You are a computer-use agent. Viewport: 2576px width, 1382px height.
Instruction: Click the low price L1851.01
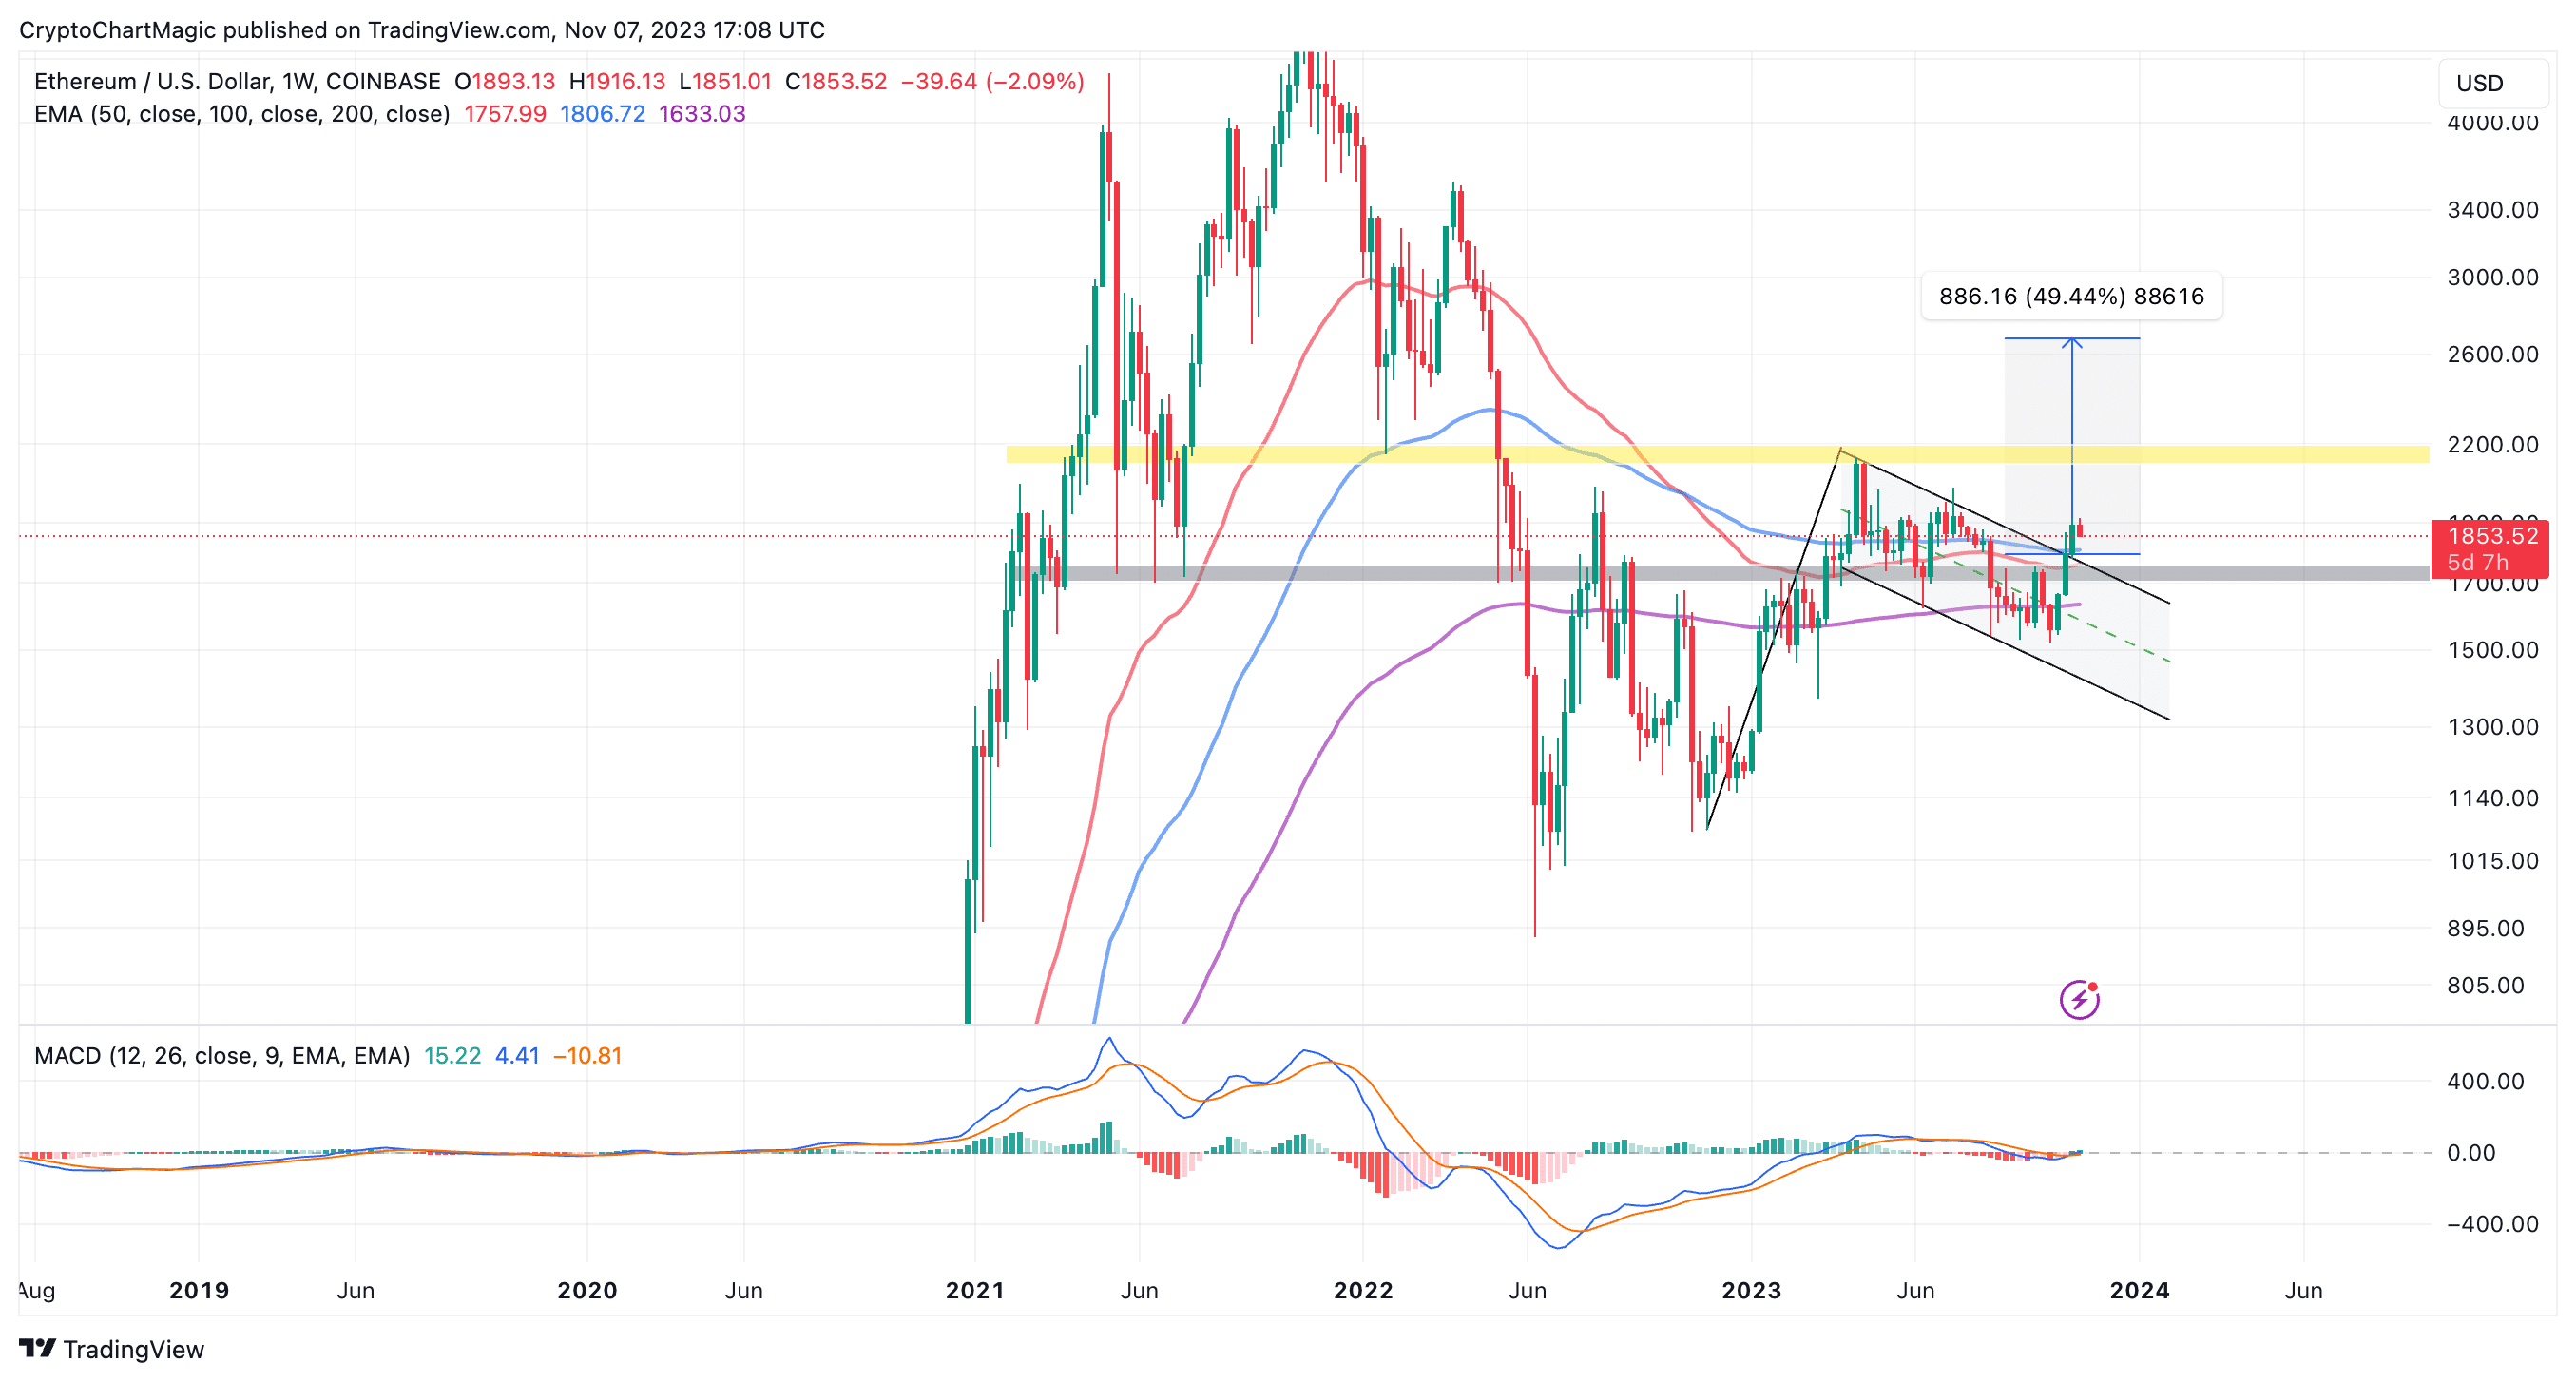coord(725,81)
